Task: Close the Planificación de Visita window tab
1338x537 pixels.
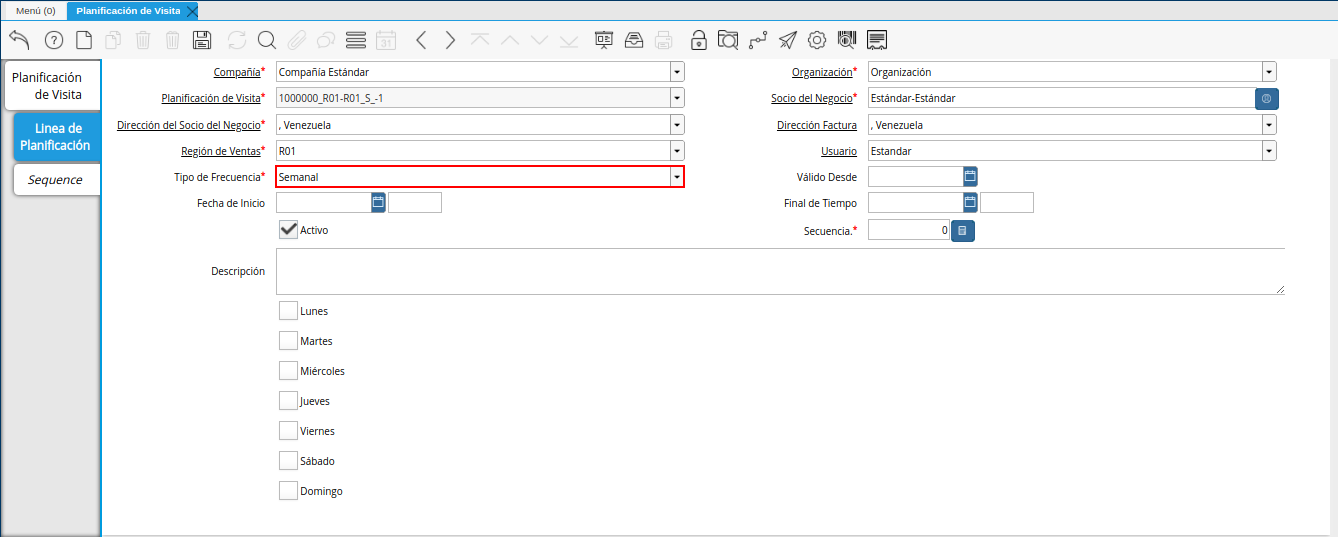Action: [192, 10]
